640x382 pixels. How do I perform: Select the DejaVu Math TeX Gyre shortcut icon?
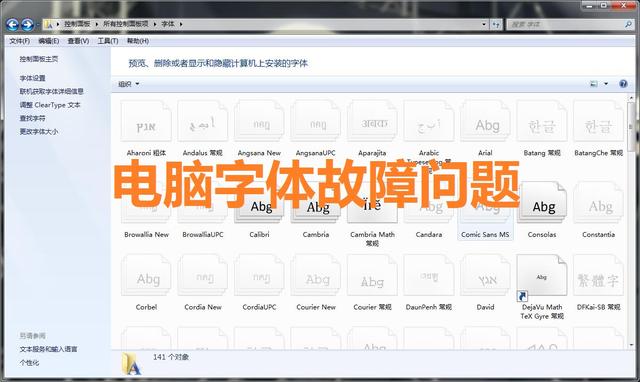[x=542, y=278]
